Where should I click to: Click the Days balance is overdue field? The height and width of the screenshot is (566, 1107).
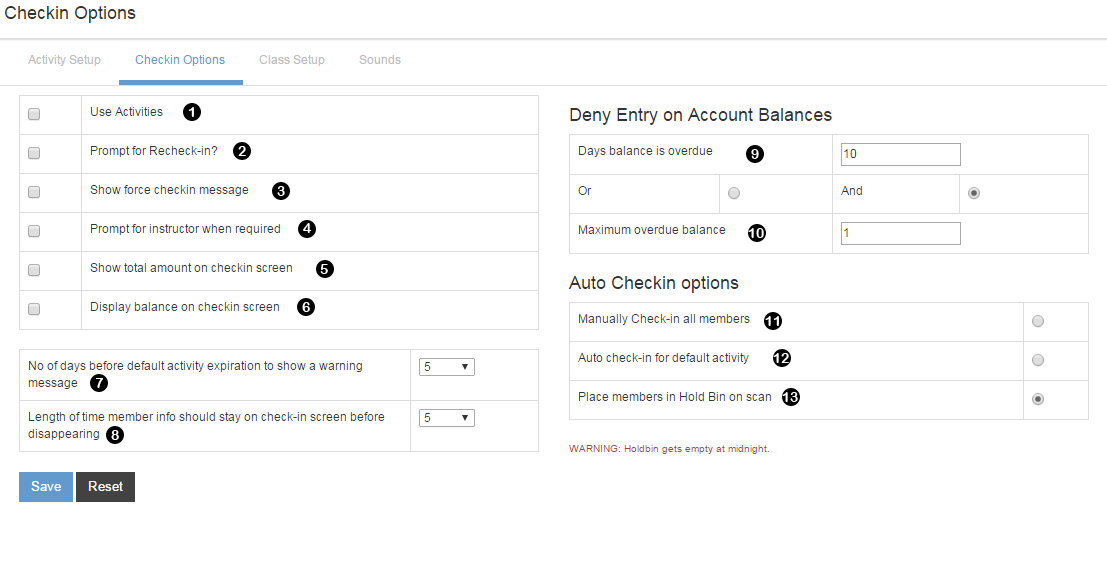click(x=900, y=154)
